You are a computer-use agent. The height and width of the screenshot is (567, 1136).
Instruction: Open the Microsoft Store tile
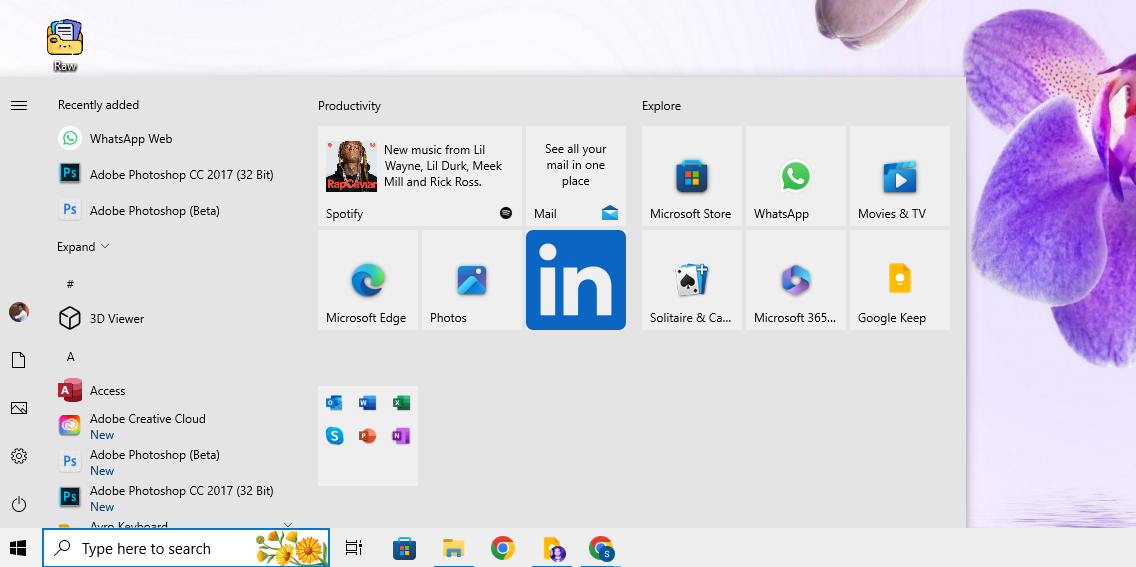[691, 176]
